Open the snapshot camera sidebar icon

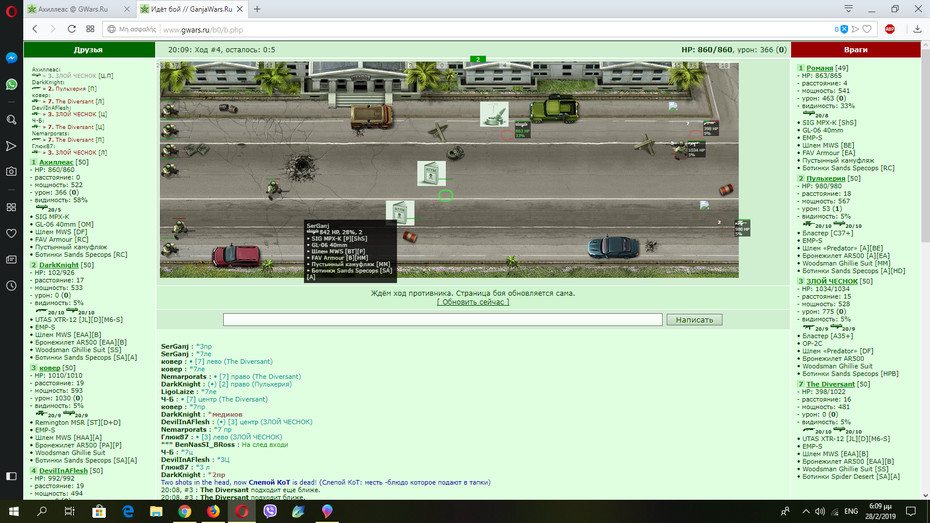(x=11, y=172)
